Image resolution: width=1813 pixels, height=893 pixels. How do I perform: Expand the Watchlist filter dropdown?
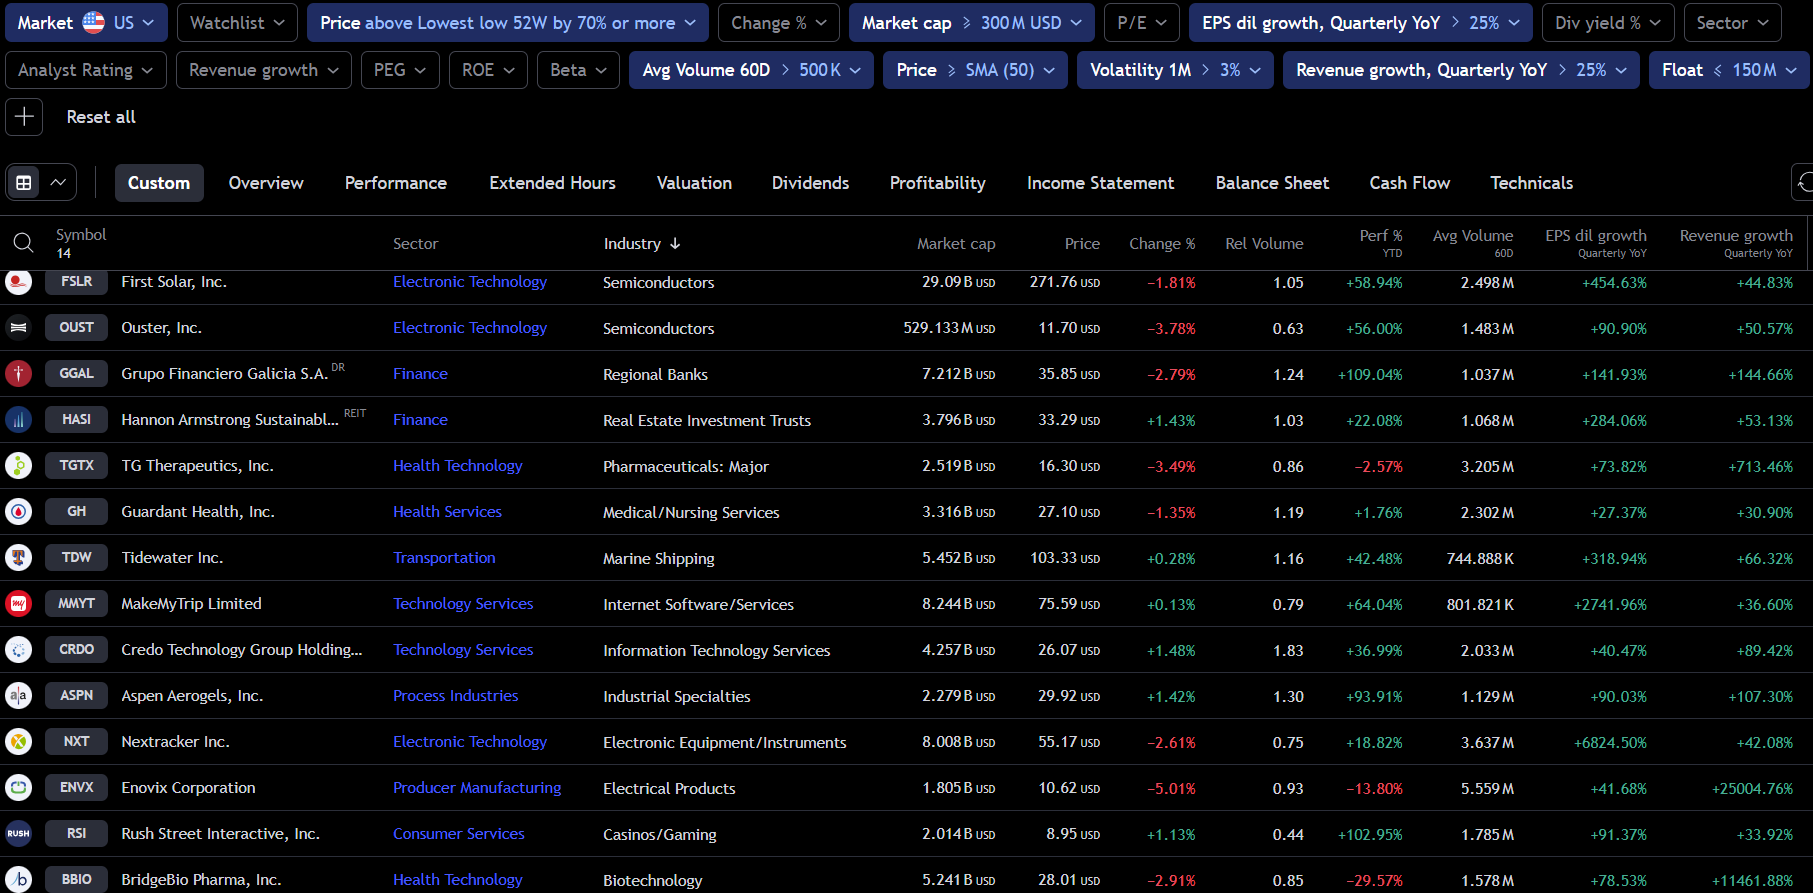pos(237,23)
